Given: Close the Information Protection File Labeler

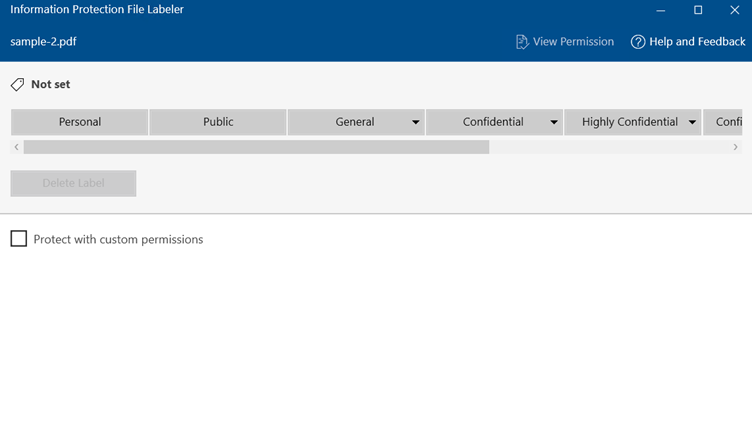Looking at the screenshot, I should pyautogui.click(x=735, y=10).
